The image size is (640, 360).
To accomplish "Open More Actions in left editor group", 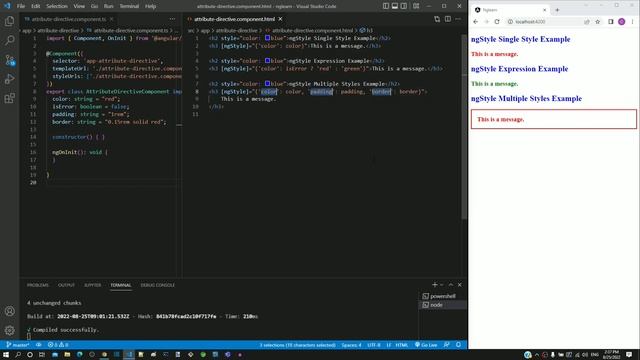I will point(172,19).
